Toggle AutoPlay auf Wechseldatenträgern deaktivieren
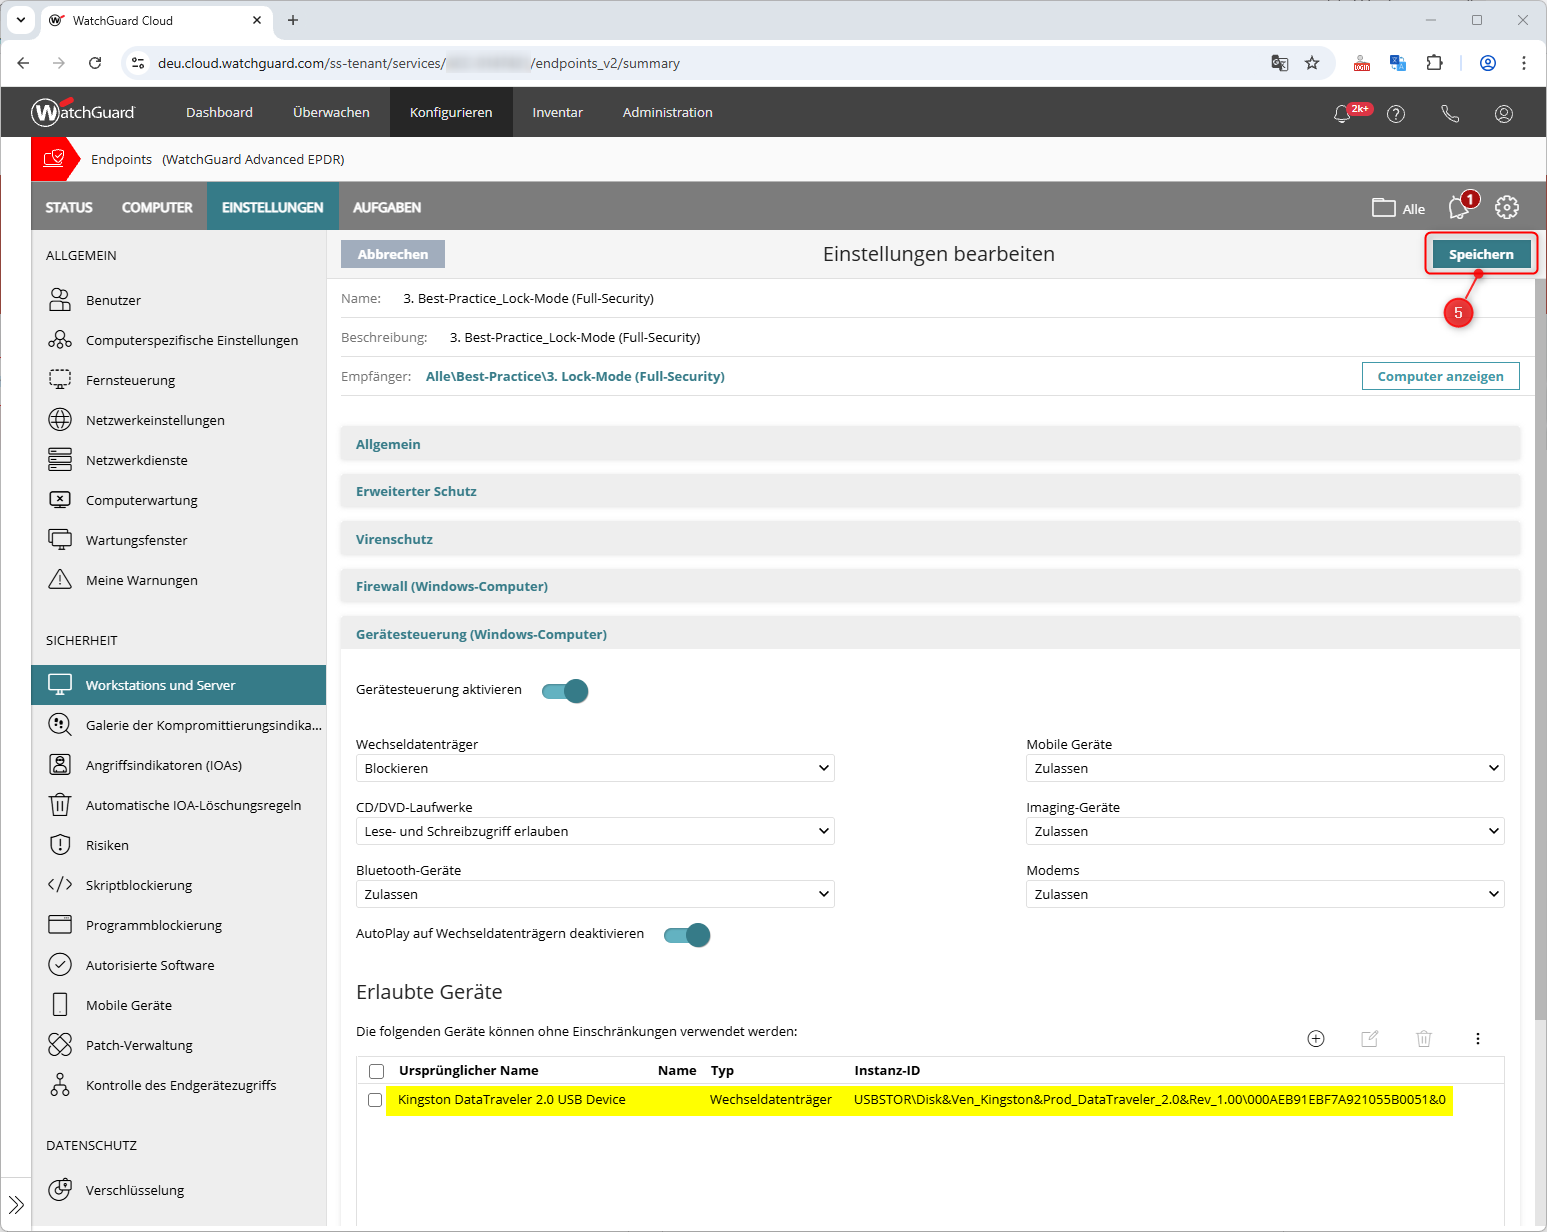The image size is (1547, 1232). (x=687, y=935)
